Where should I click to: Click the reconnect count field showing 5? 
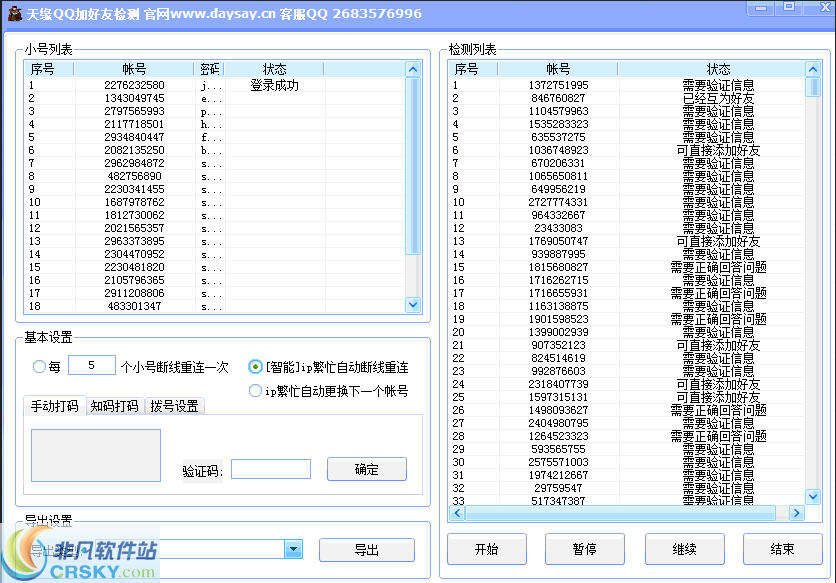[x=92, y=365]
